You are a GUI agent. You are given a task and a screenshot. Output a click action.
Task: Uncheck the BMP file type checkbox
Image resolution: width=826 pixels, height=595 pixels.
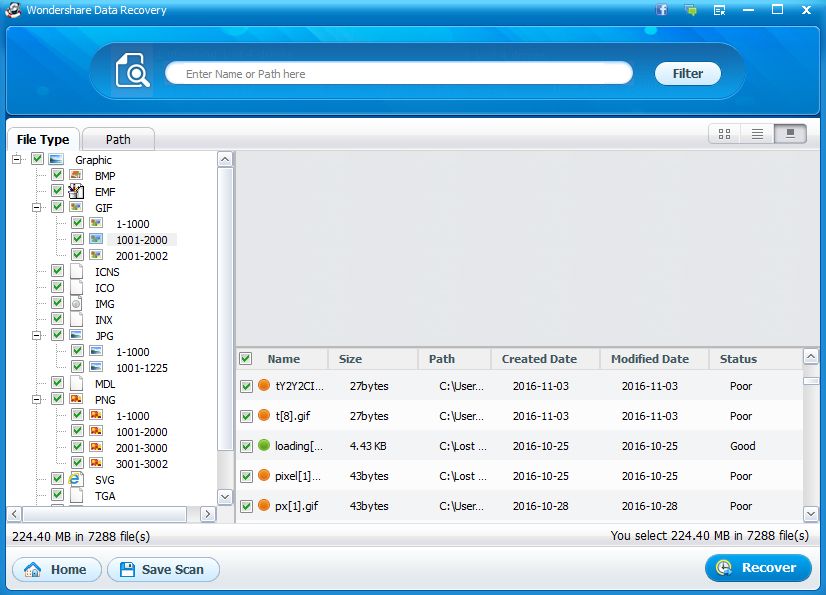pos(57,176)
